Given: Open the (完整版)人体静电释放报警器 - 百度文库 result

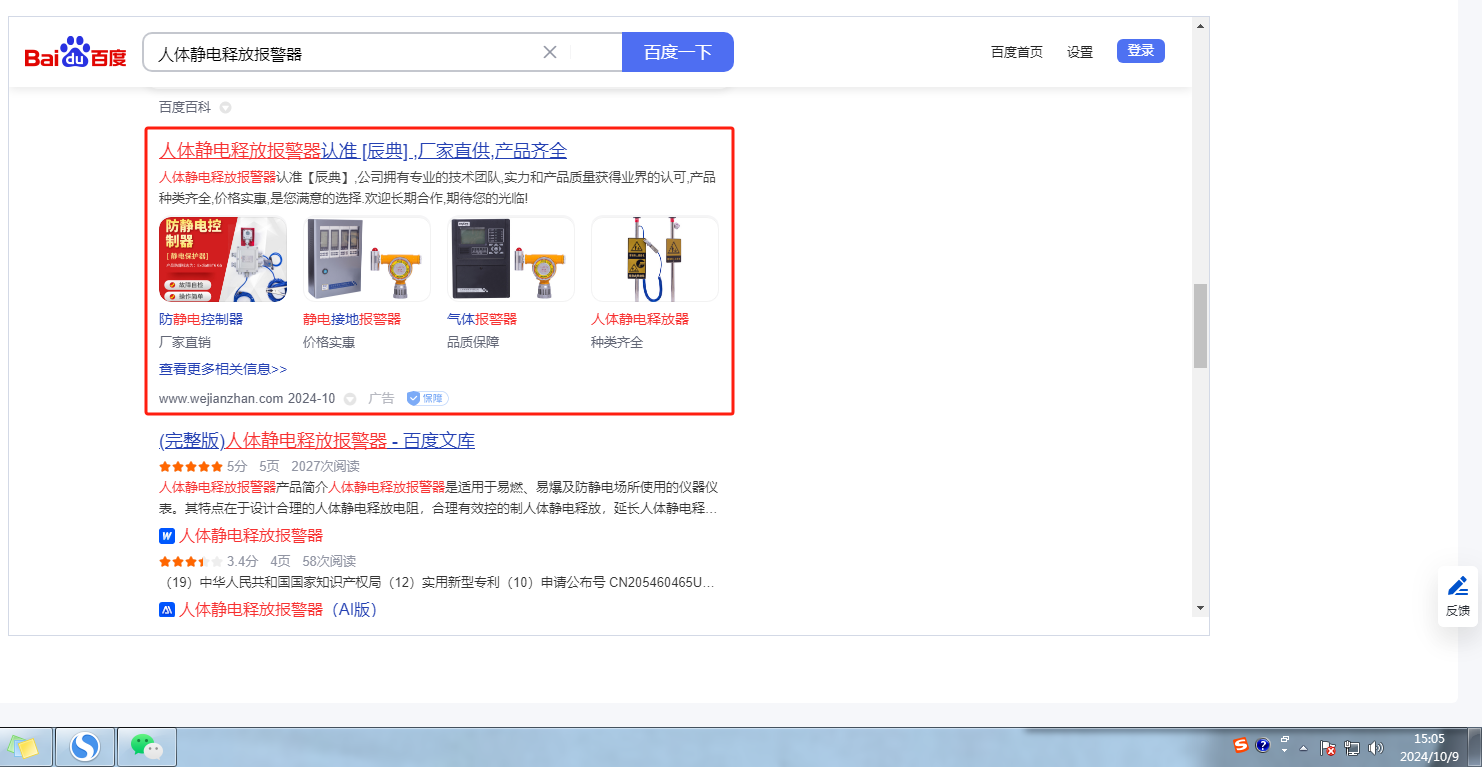Looking at the screenshot, I should point(317,441).
